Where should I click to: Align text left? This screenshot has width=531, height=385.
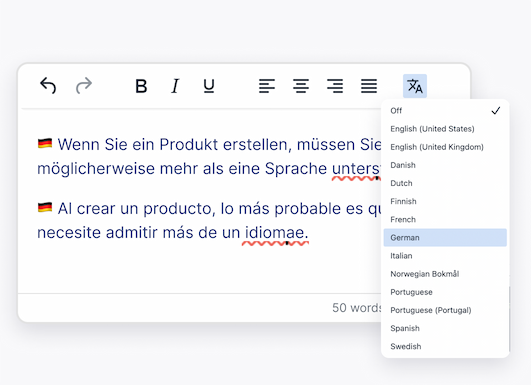point(267,86)
